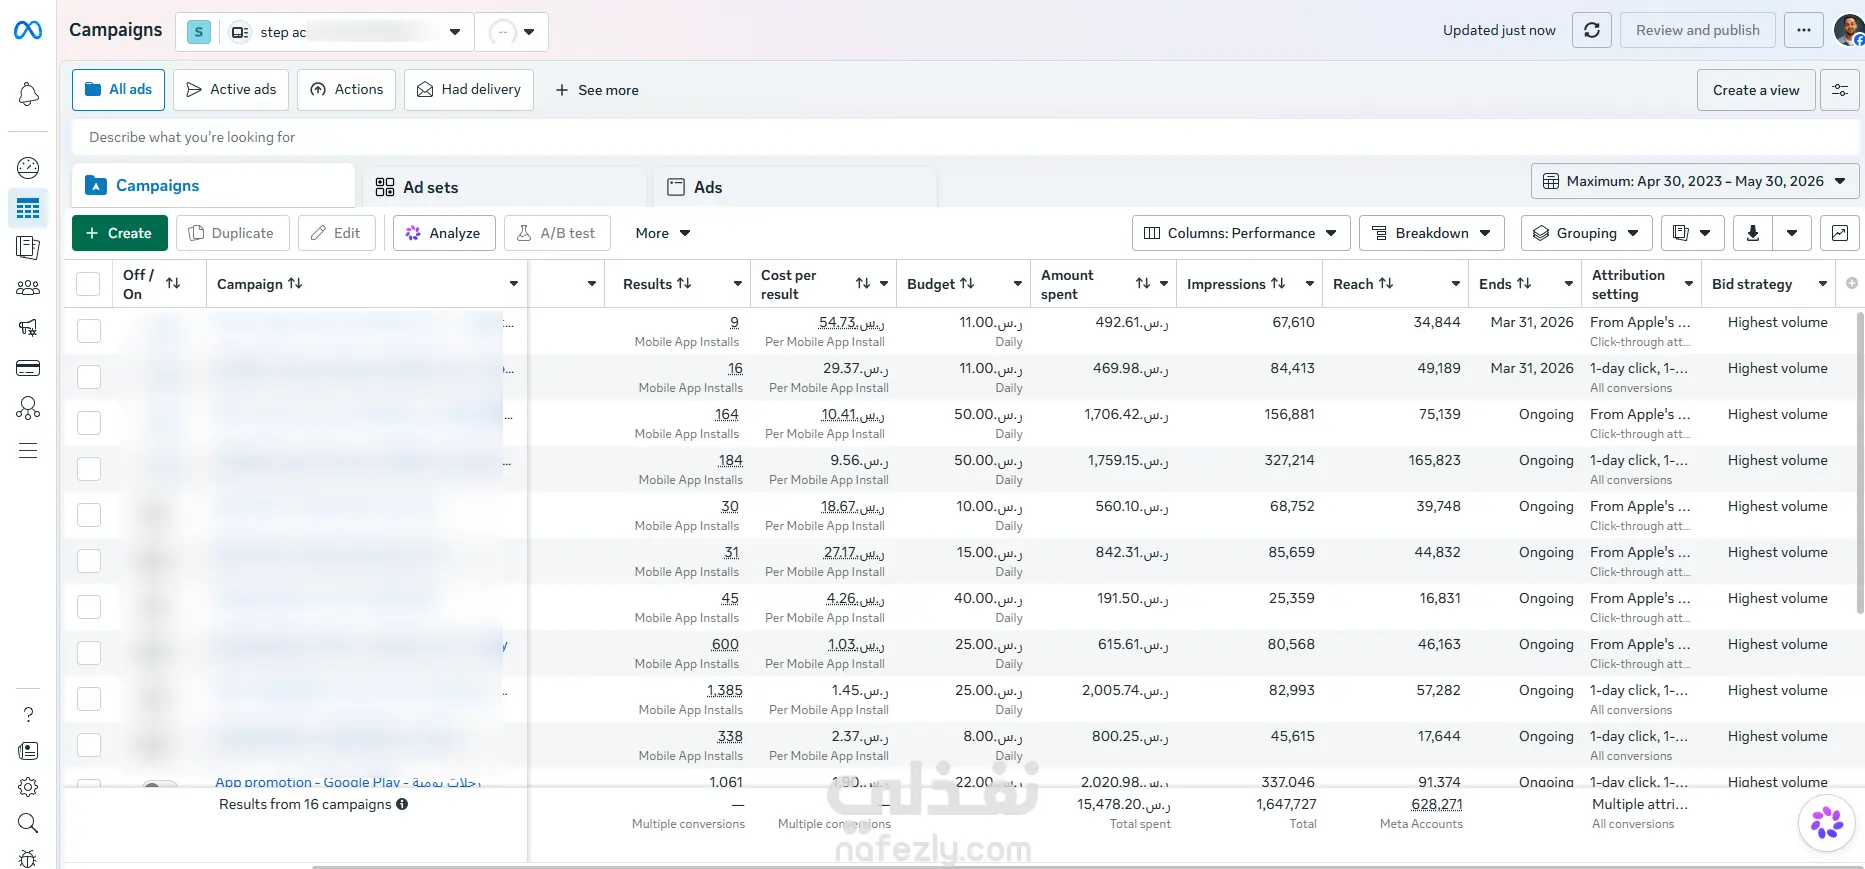Viewport: 1865px width, 869px height.
Task: Open the notifications bell in sidebar
Action: click(28, 95)
